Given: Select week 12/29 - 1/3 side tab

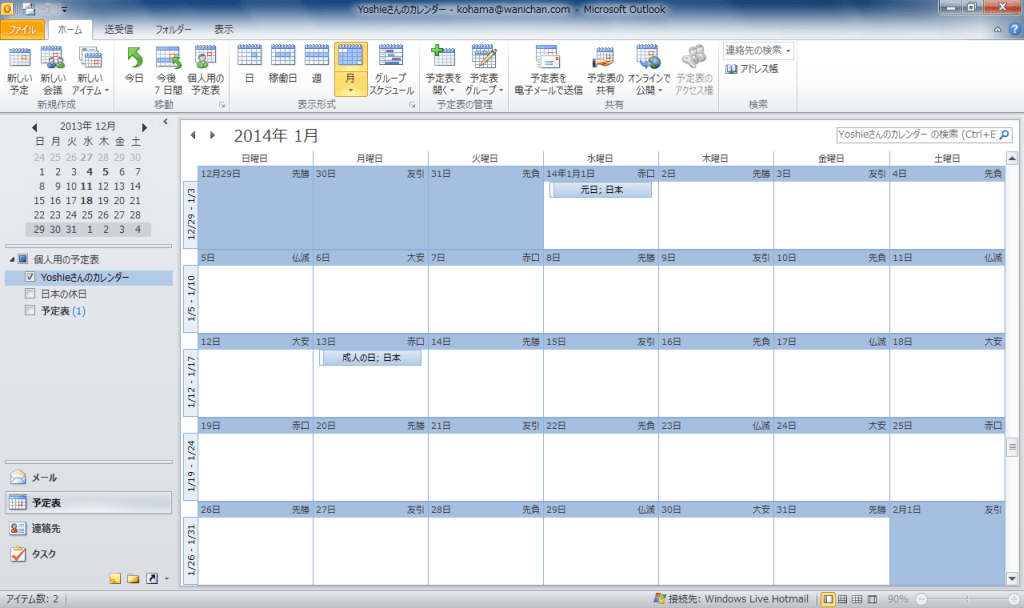Looking at the screenshot, I should (x=191, y=215).
